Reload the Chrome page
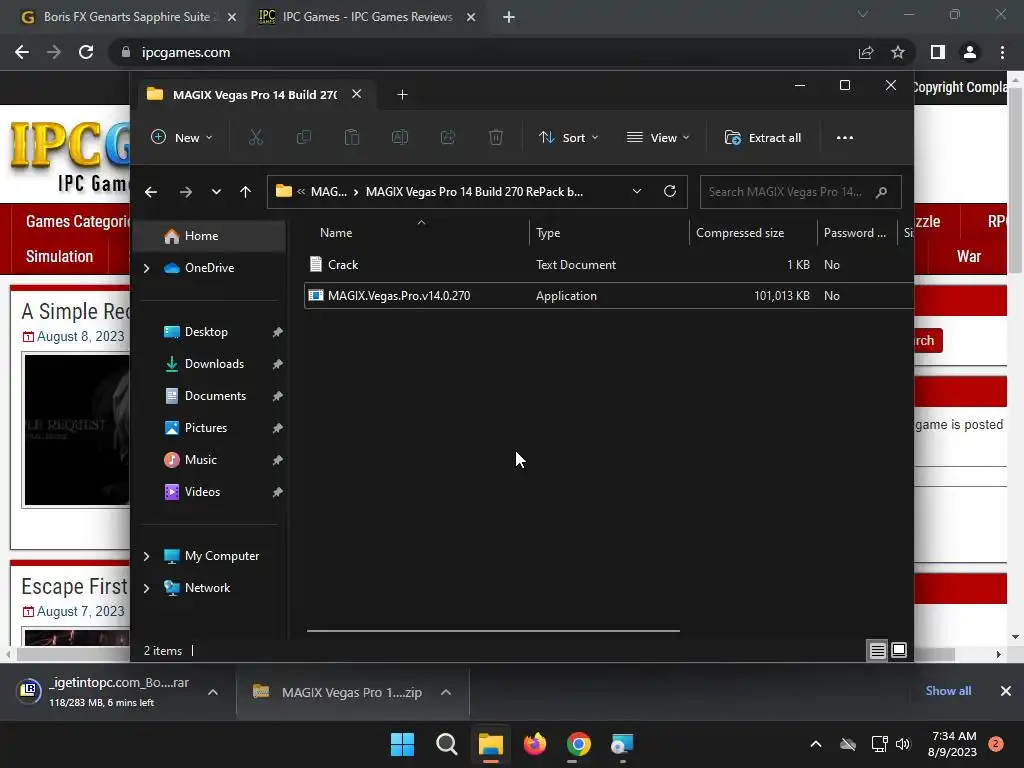The height and width of the screenshot is (768, 1024). click(86, 52)
